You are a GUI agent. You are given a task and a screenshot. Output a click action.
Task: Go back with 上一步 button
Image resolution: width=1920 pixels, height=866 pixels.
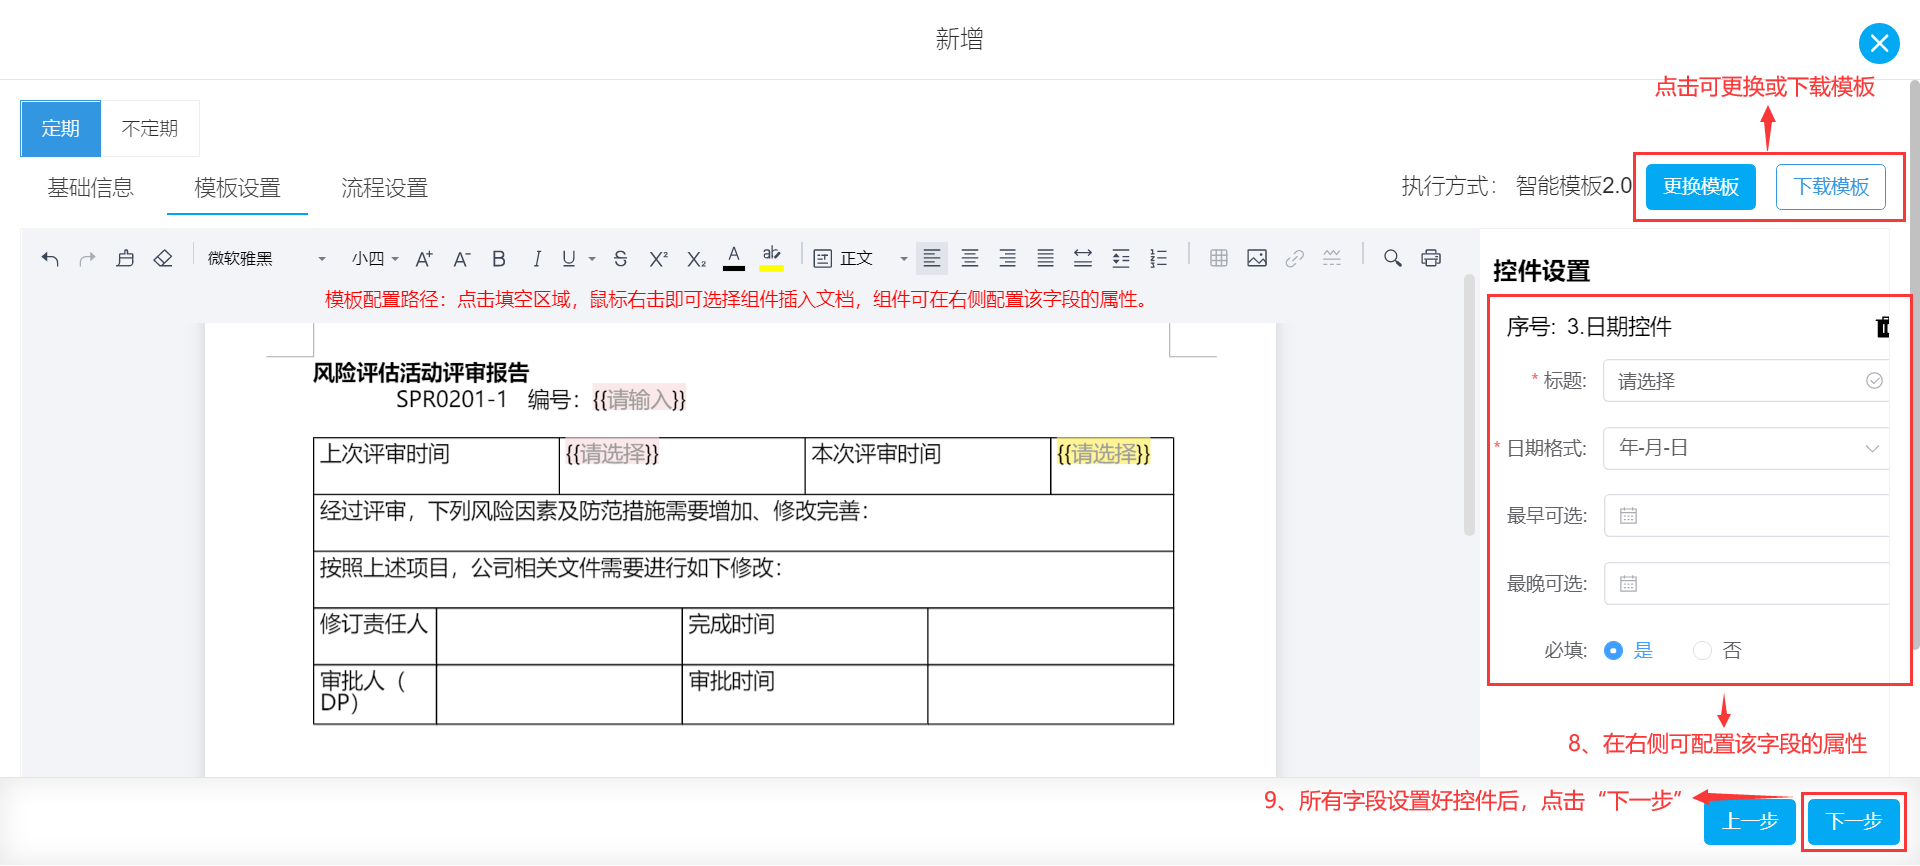pyautogui.click(x=1750, y=822)
